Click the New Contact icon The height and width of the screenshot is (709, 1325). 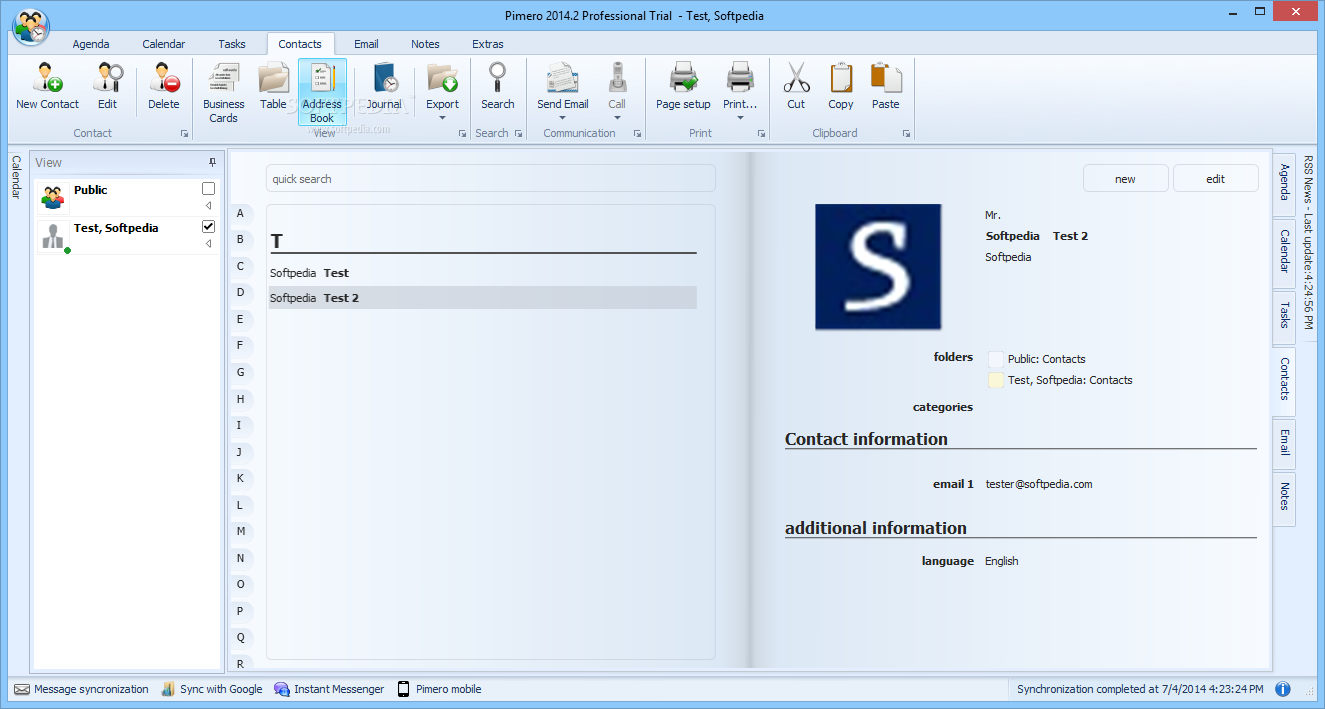click(x=47, y=78)
